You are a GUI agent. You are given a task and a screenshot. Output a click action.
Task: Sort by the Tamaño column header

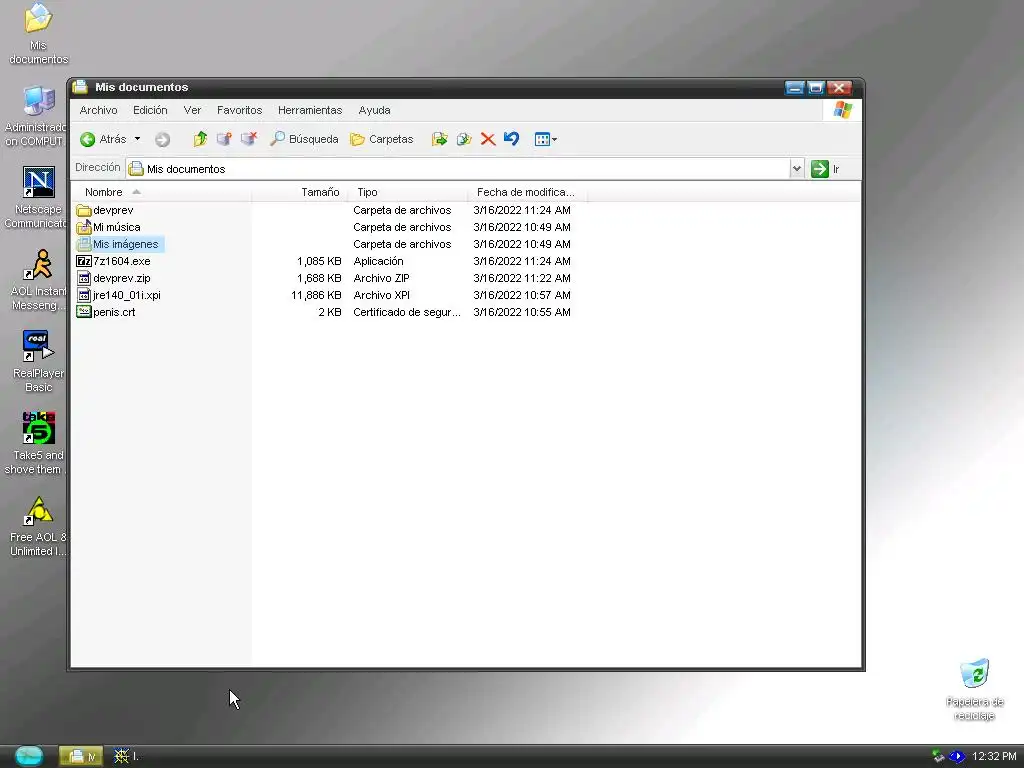[299, 192]
